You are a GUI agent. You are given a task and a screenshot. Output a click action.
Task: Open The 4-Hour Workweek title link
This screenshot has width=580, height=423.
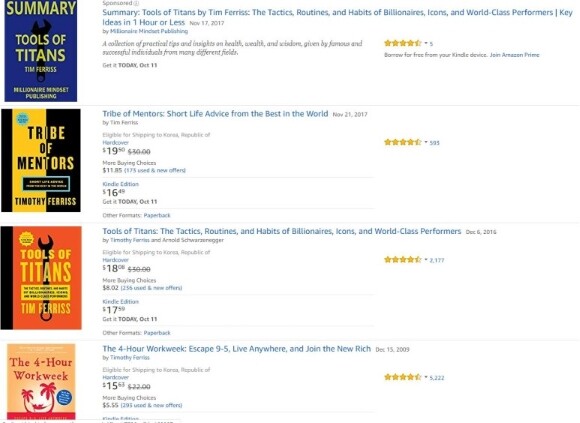[236, 349]
